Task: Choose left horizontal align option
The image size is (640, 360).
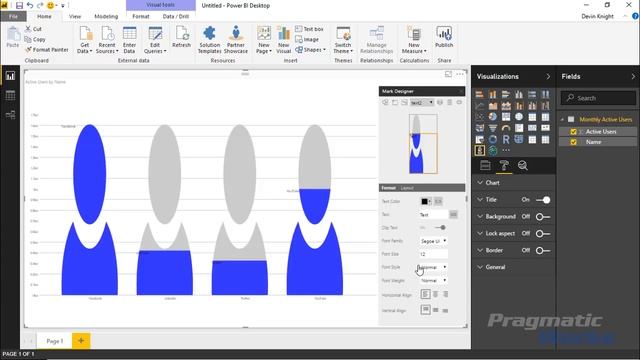Action: click(425, 294)
